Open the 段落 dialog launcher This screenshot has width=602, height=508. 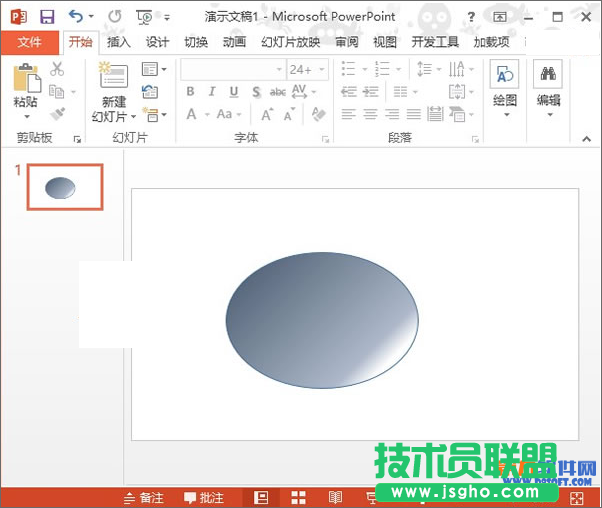[475, 139]
